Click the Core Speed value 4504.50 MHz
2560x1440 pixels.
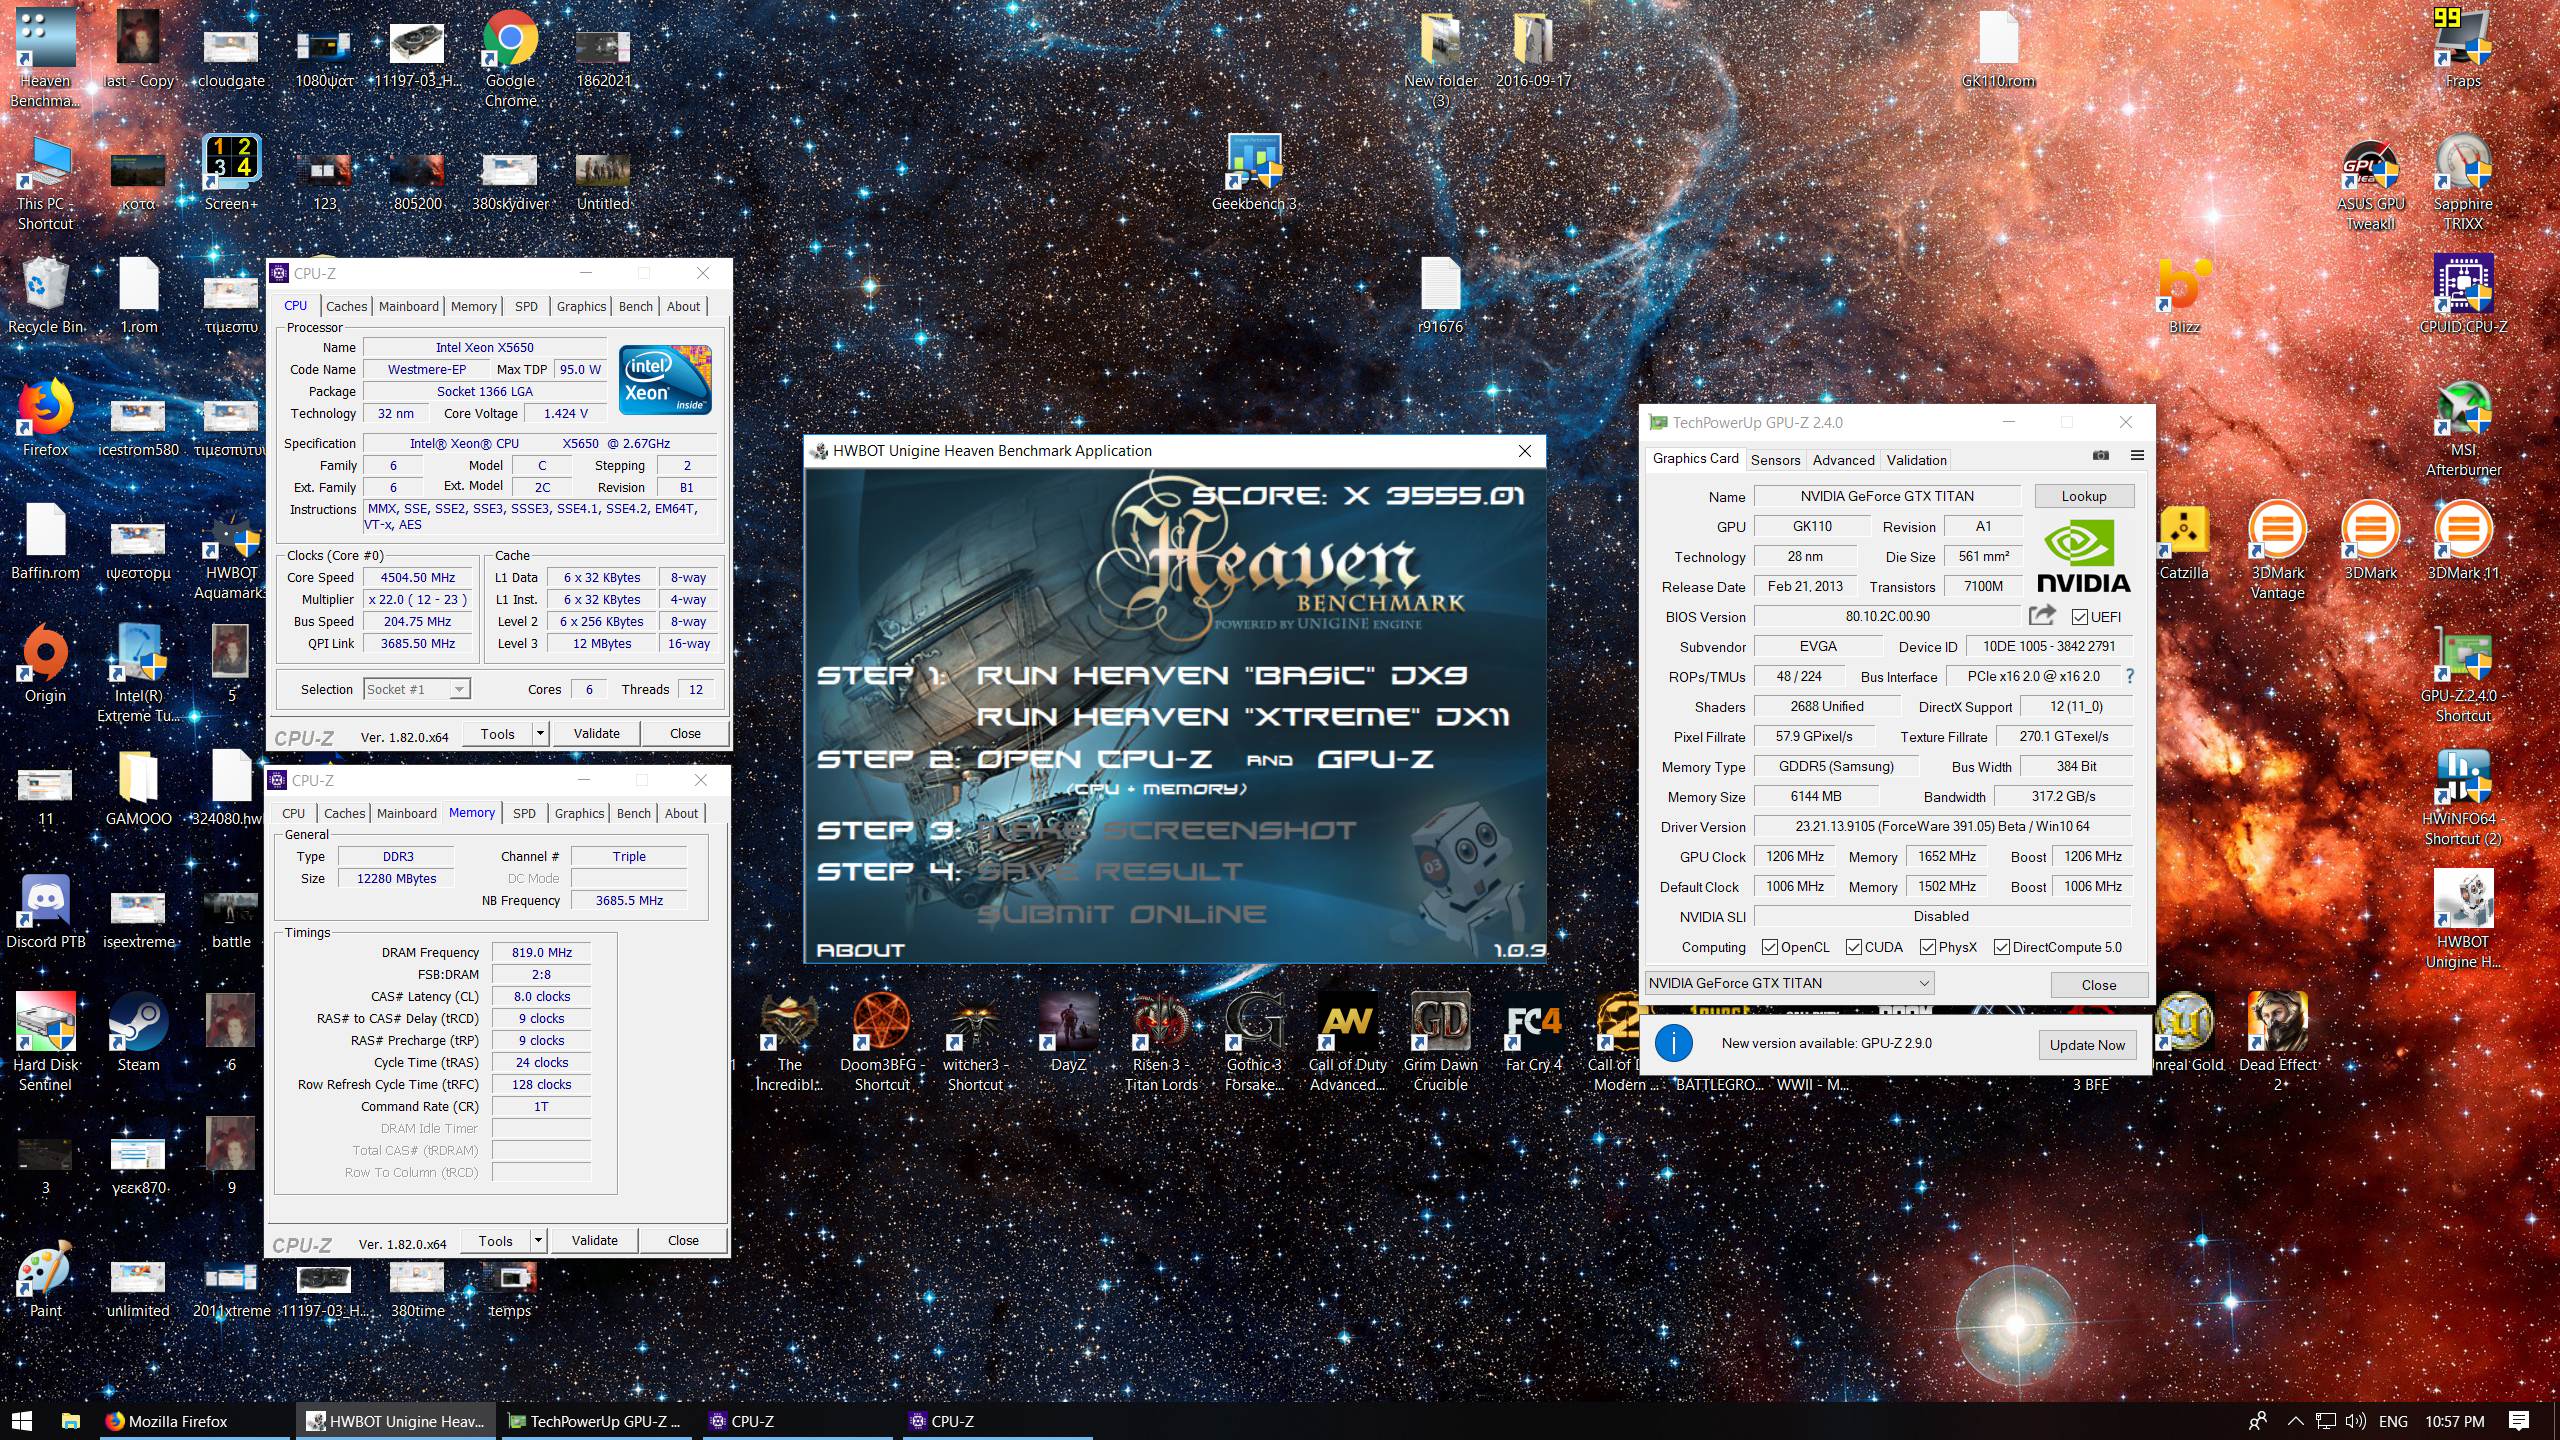coord(418,577)
